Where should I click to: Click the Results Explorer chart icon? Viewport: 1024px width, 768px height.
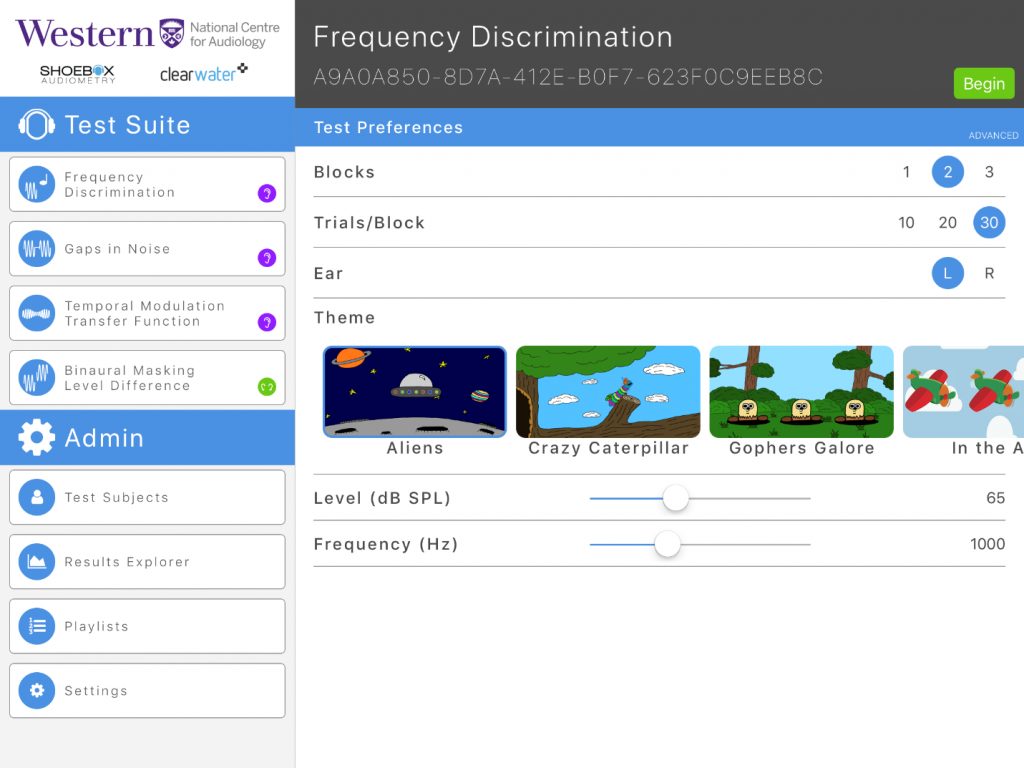[x=37, y=562]
